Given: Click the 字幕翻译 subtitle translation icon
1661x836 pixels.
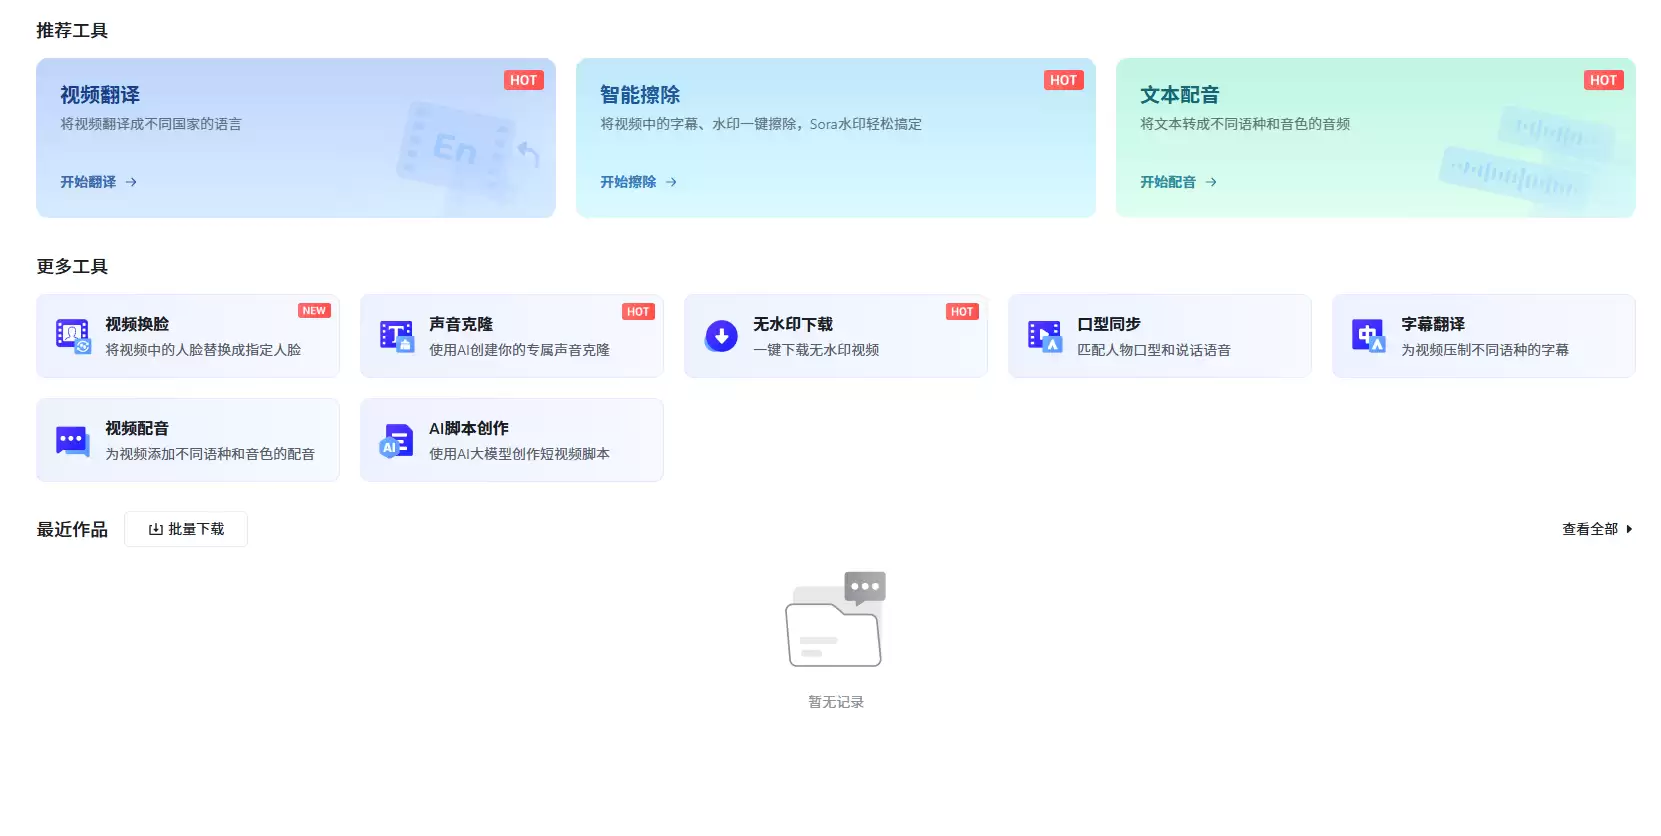Looking at the screenshot, I should pyautogui.click(x=1369, y=336).
